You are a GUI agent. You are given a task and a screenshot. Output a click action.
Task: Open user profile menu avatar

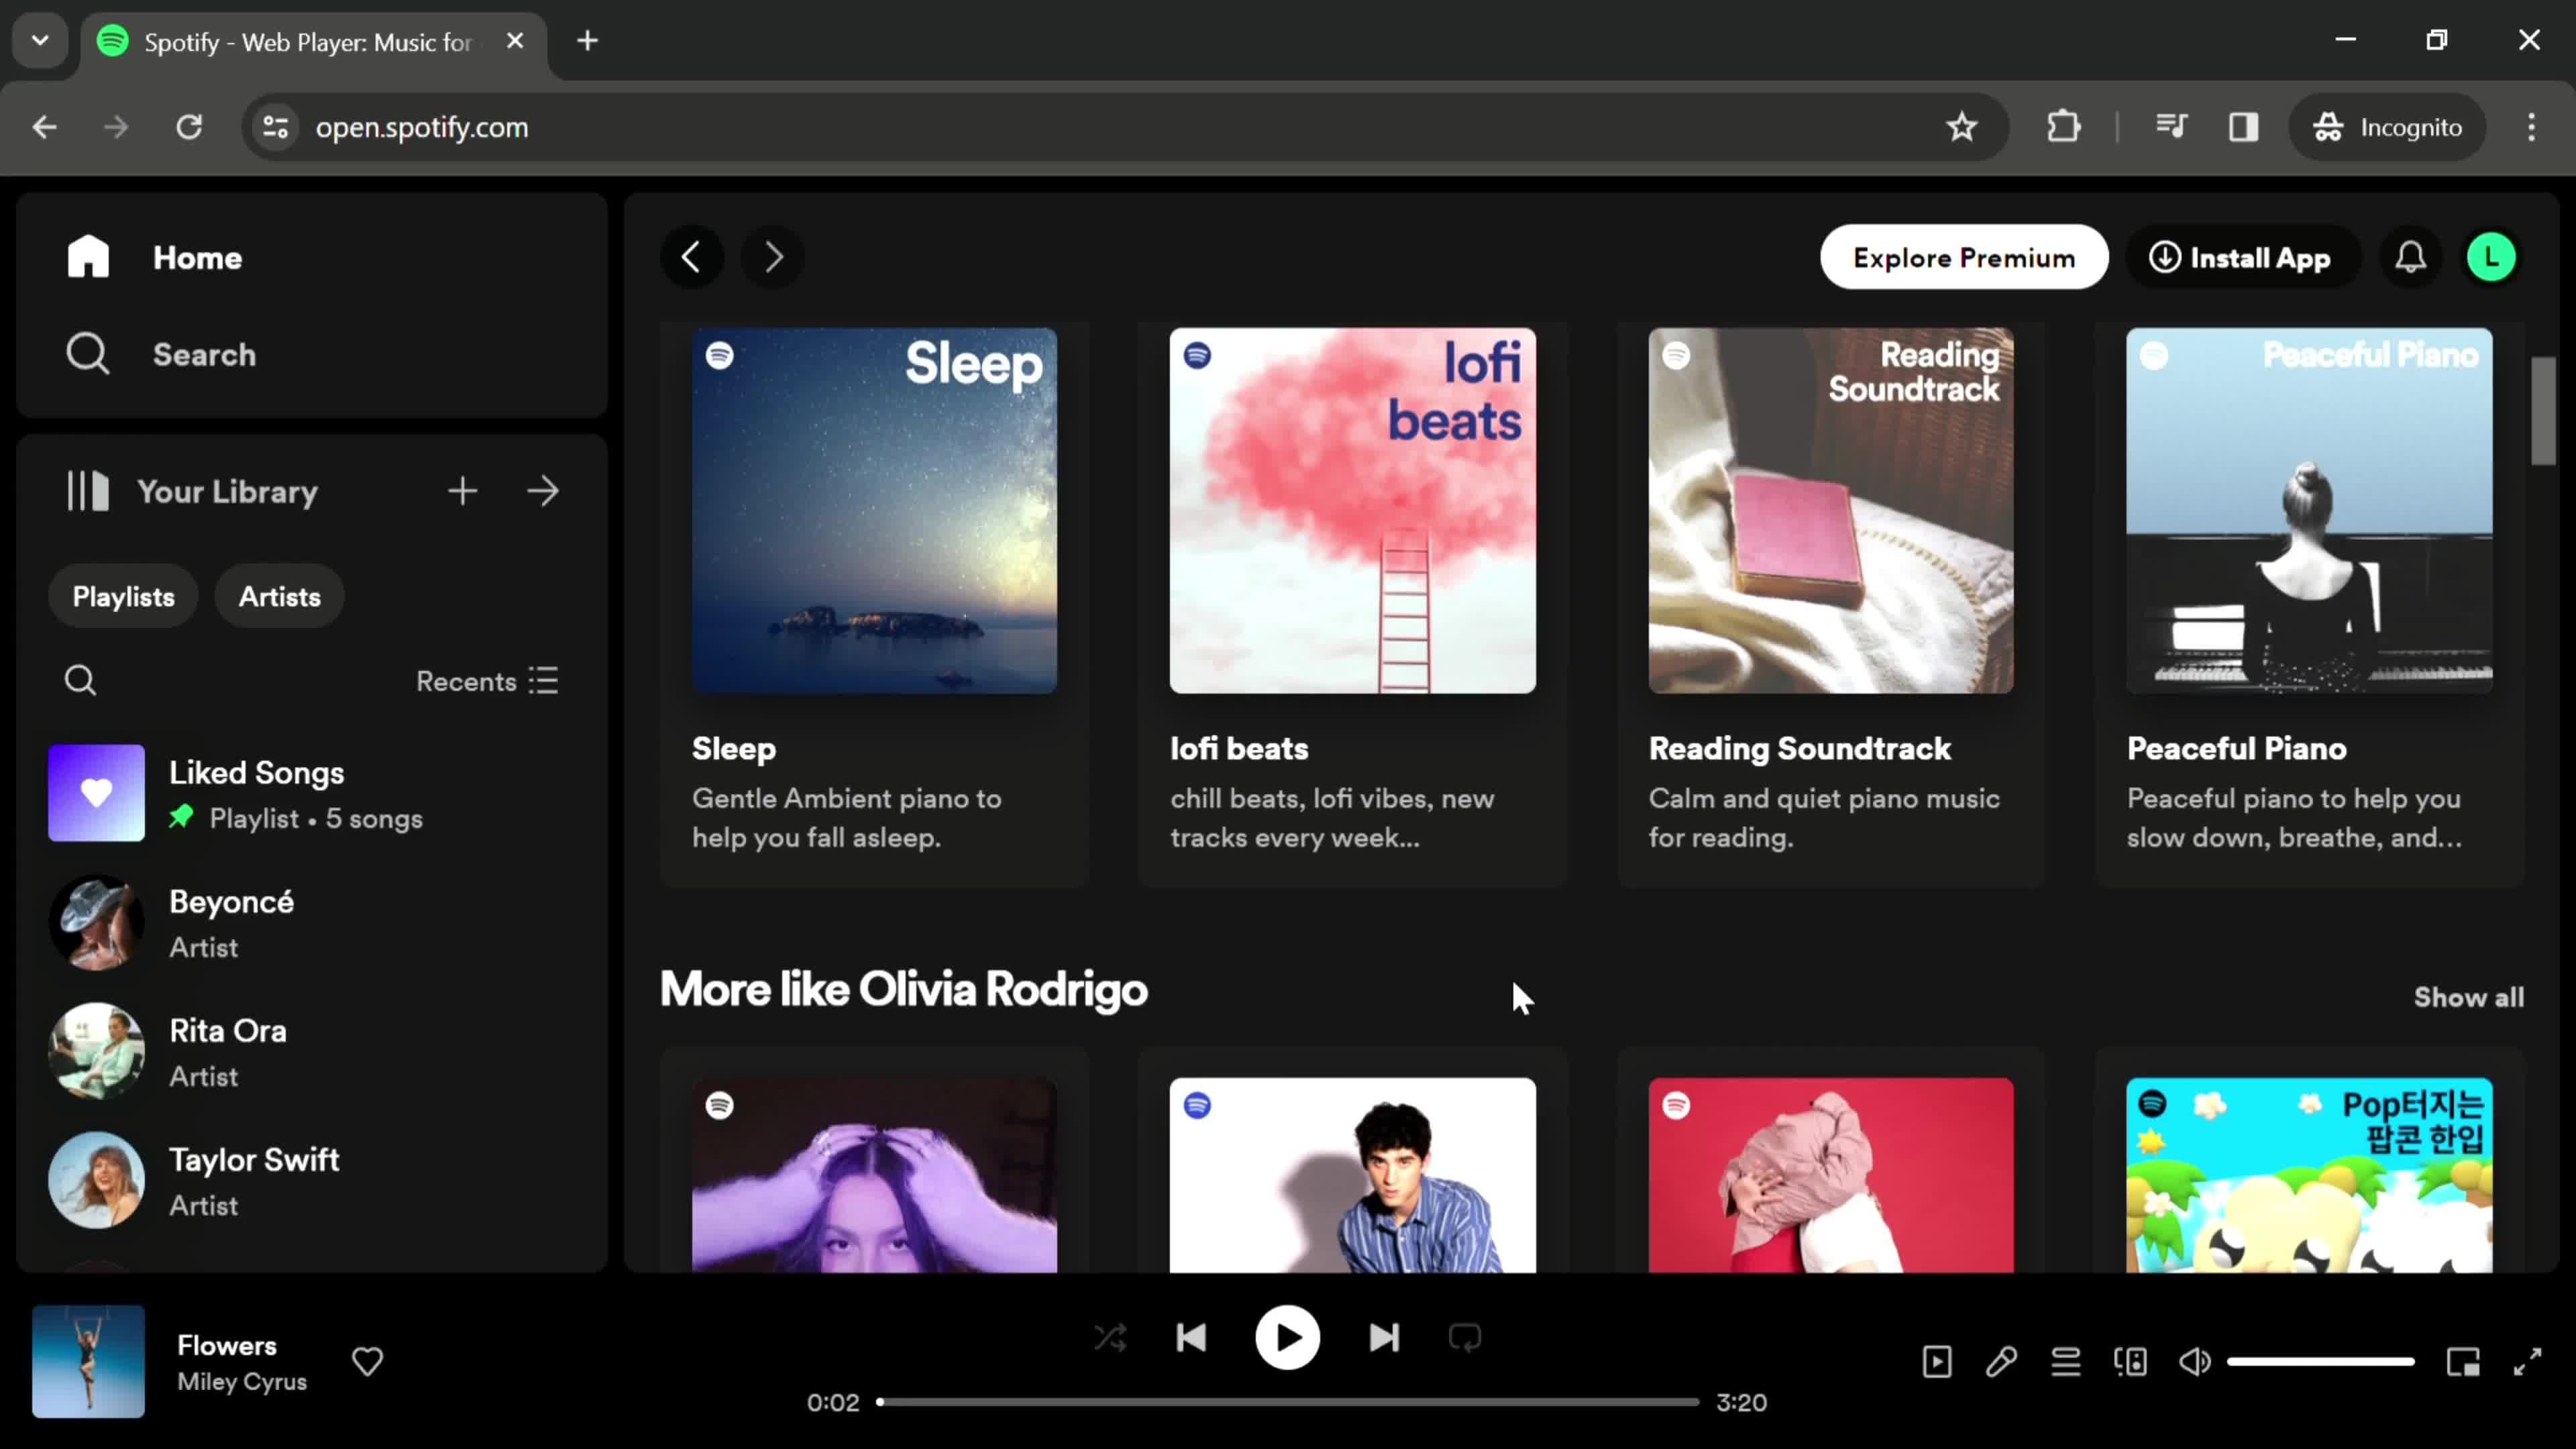point(2491,258)
